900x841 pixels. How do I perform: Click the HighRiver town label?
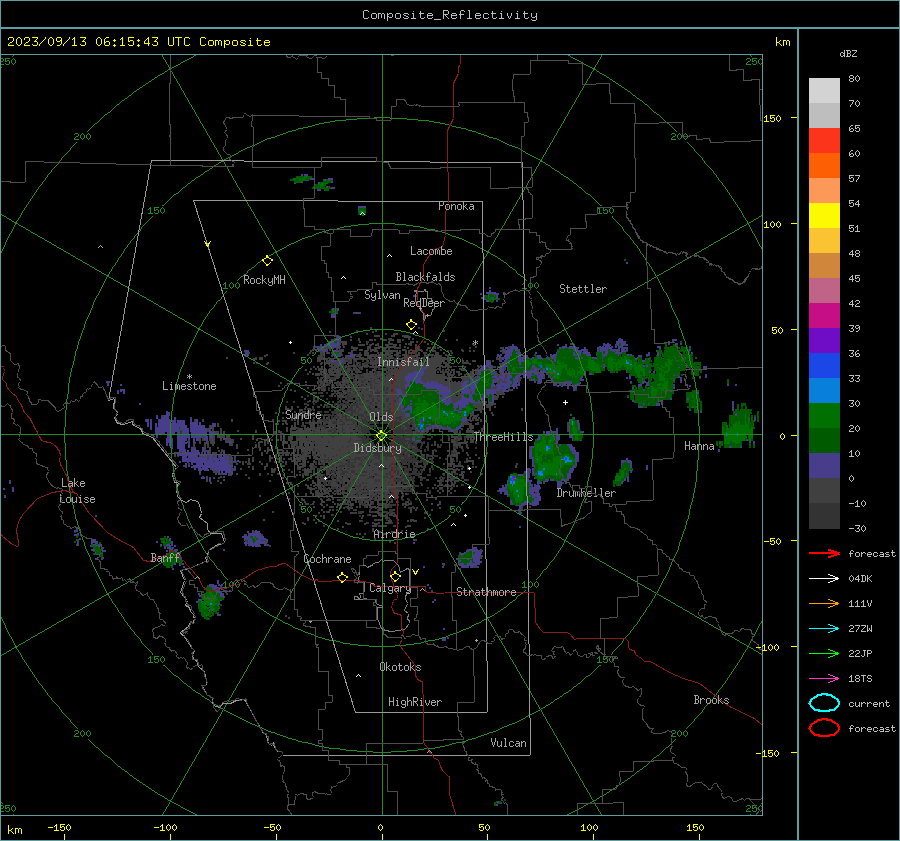[415, 702]
